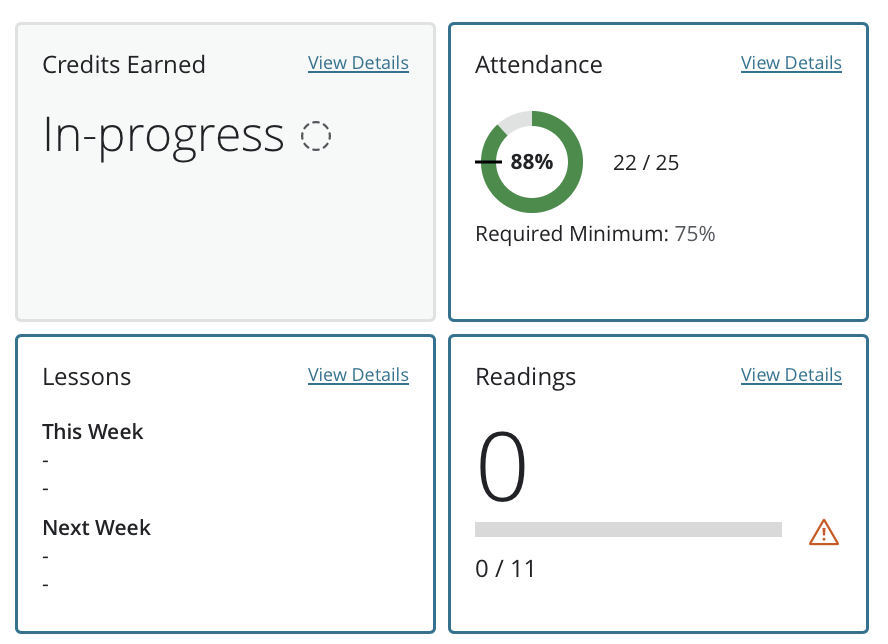This screenshot has width=888, height=644.
Task: Click the Next Week lessons label
Action: click(97, 528)
